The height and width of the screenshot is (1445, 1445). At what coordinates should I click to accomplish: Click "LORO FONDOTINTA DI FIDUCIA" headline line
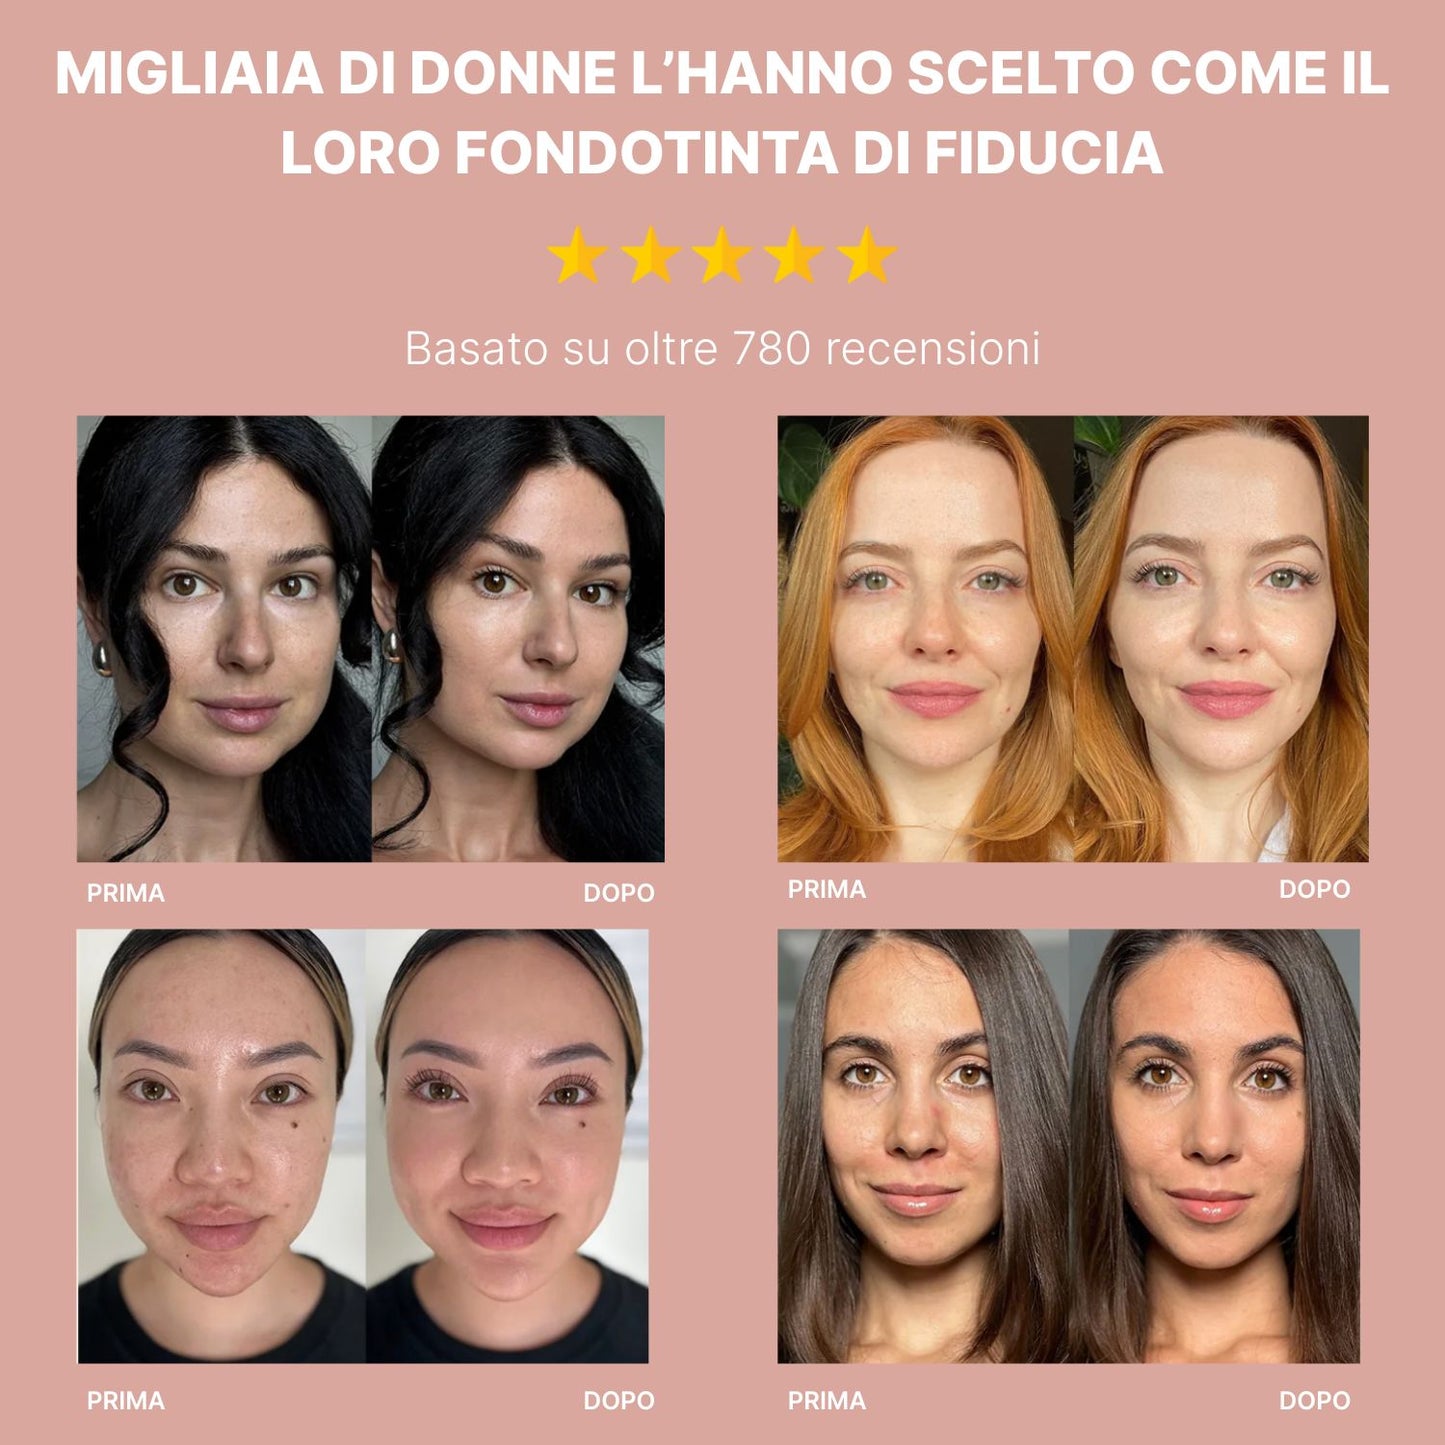tap(722, 153)
